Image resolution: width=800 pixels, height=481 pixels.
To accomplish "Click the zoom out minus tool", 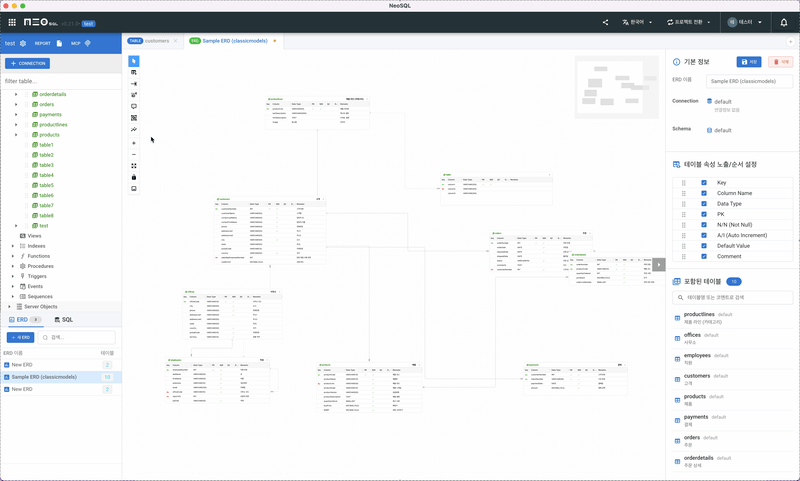I will (x=134, y=154).
